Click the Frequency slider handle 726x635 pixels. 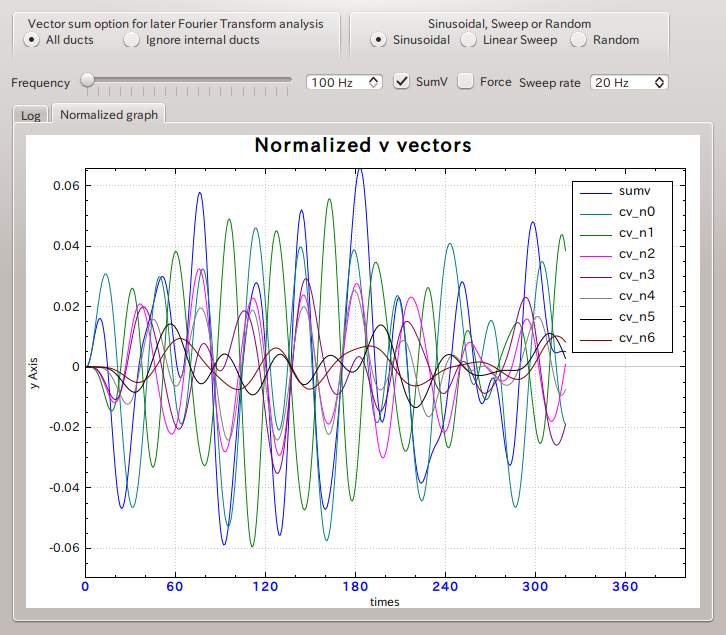pyautogui.click(x=87, y=80)
